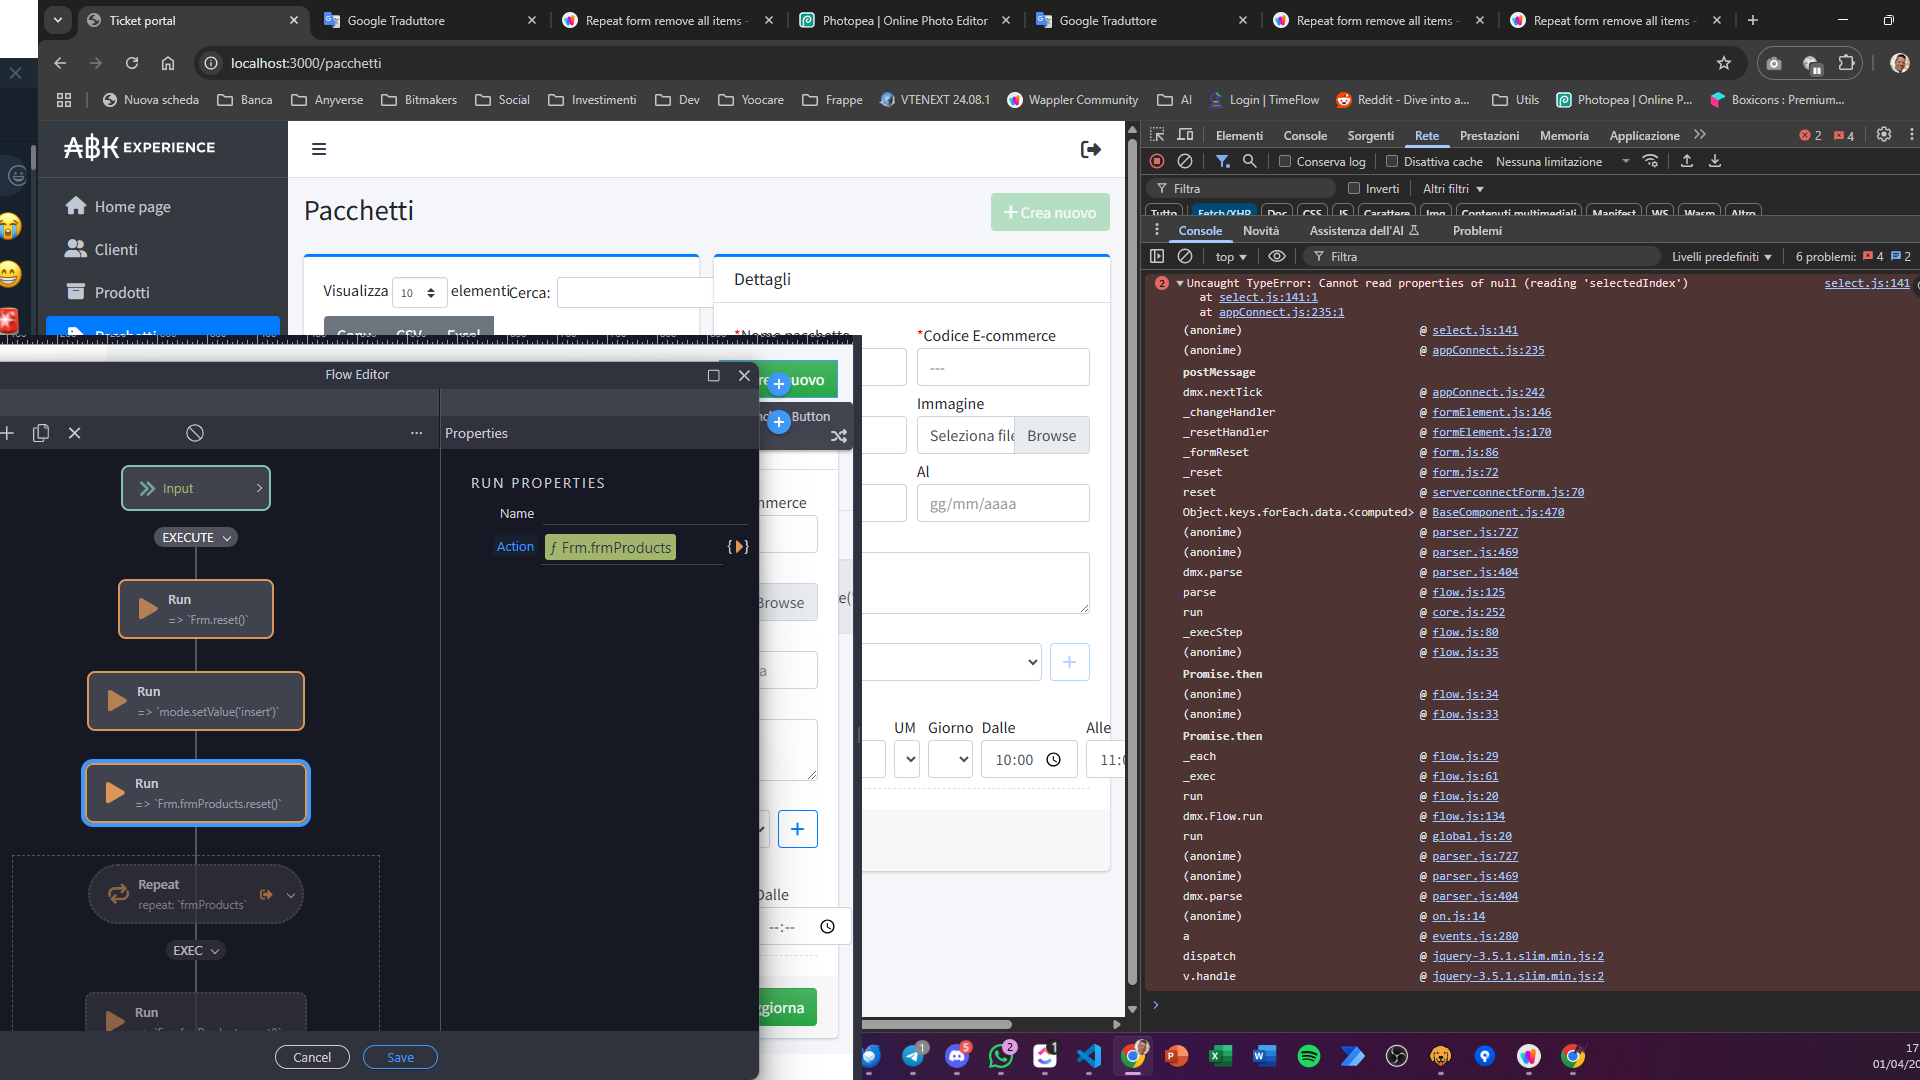Open the Nessuna limitazione throttling dropdown
Image resolution: width=1920 pixels, height=1080 pixels.
tap(1563, 161)
